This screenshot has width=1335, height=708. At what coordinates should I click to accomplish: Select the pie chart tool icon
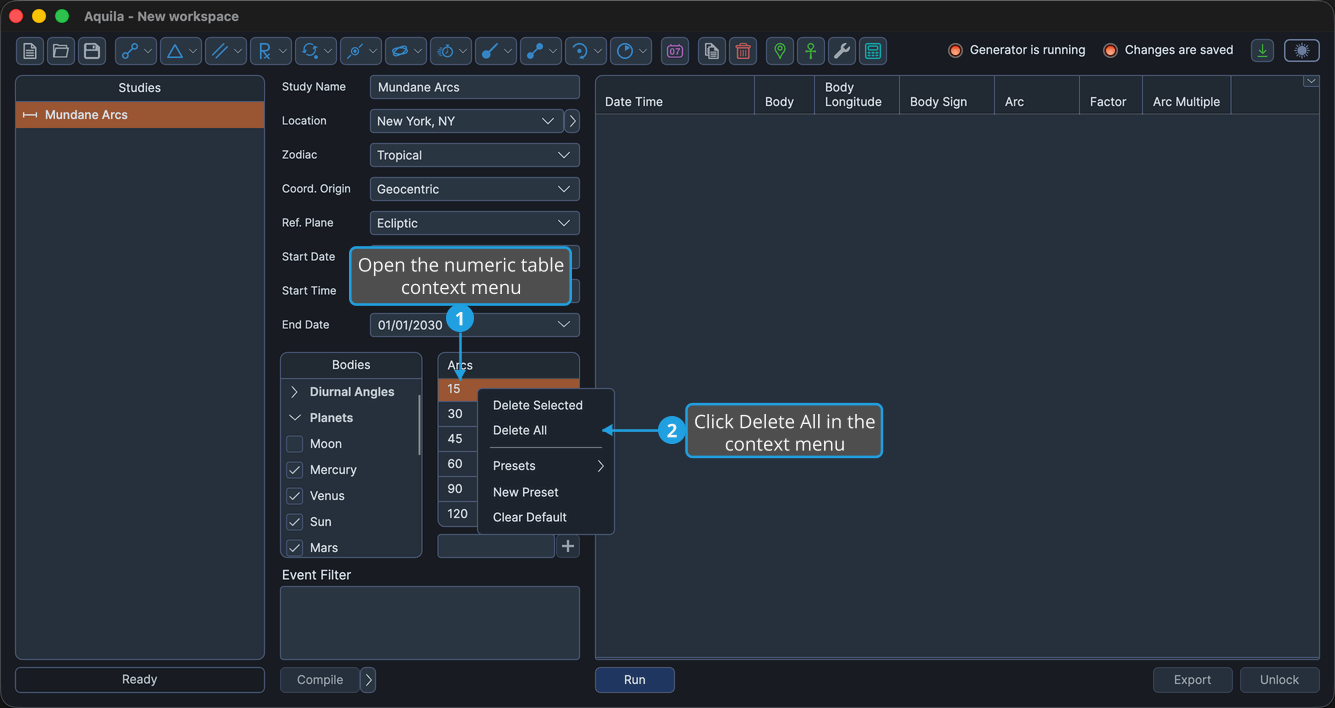[625, 51]
